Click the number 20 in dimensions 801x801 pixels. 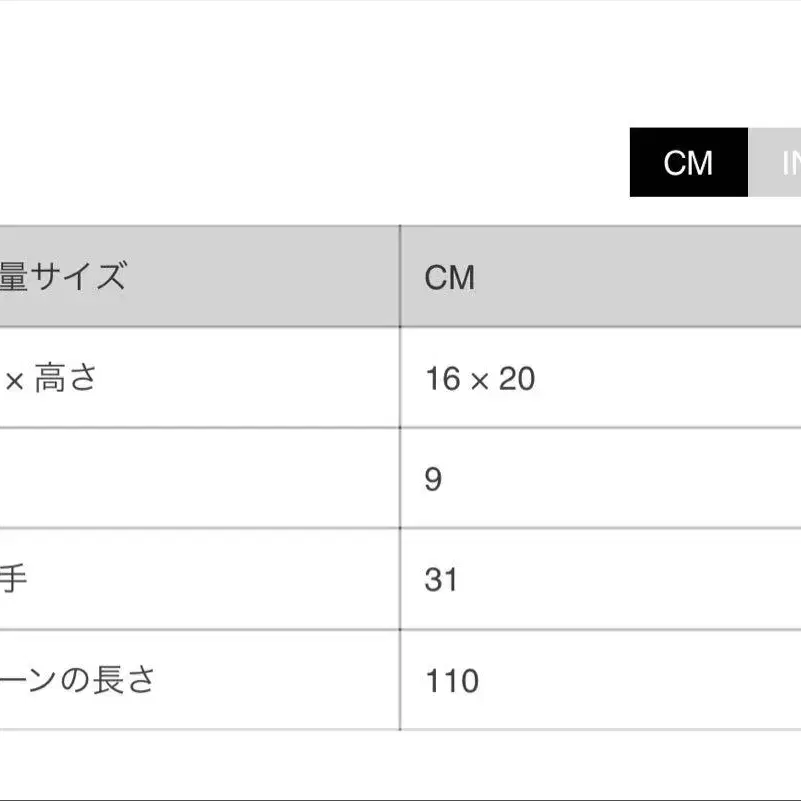(x=517, y=379)
